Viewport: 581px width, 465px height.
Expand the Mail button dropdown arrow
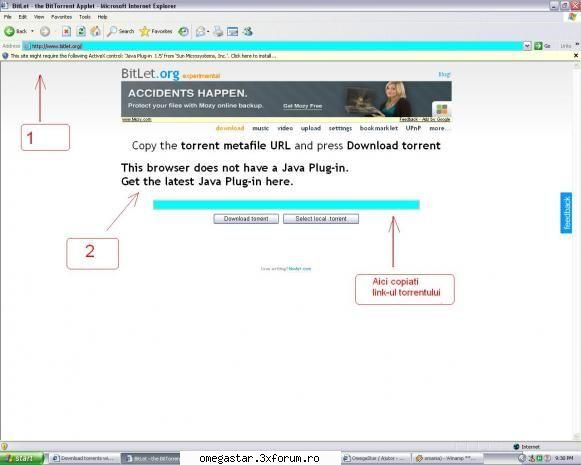[x=208, y=31]
